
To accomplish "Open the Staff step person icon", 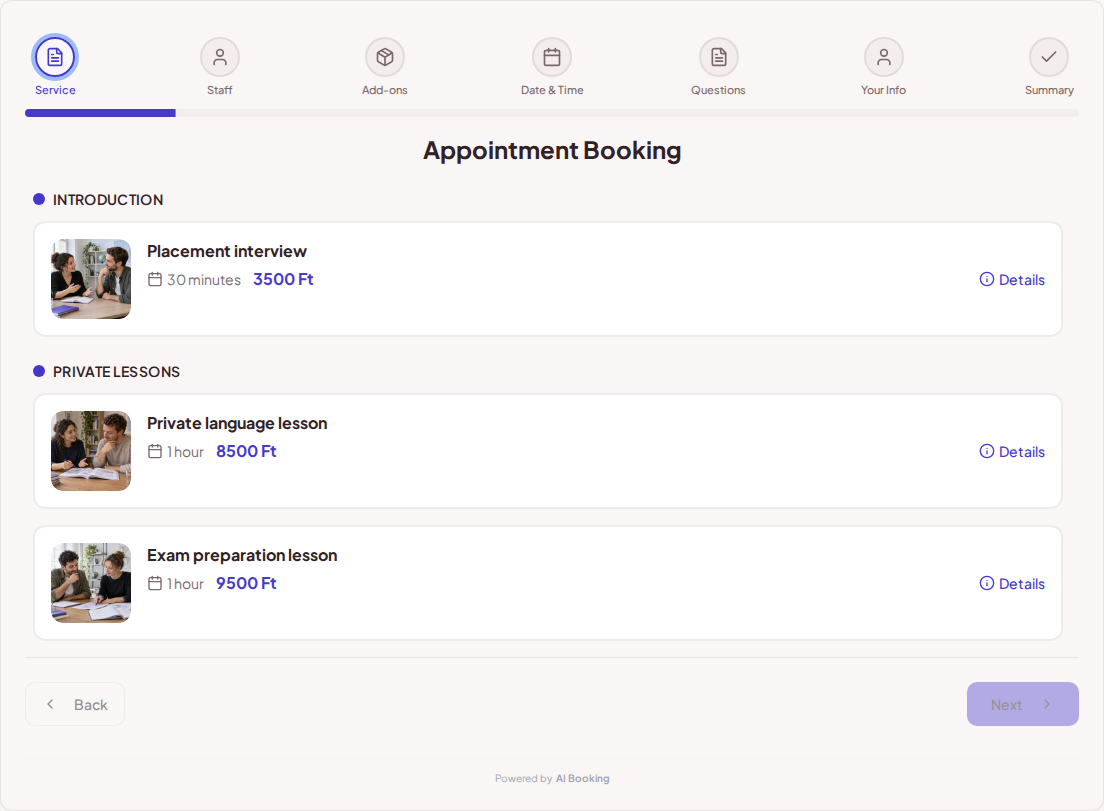I will click(x=220, y=57).
